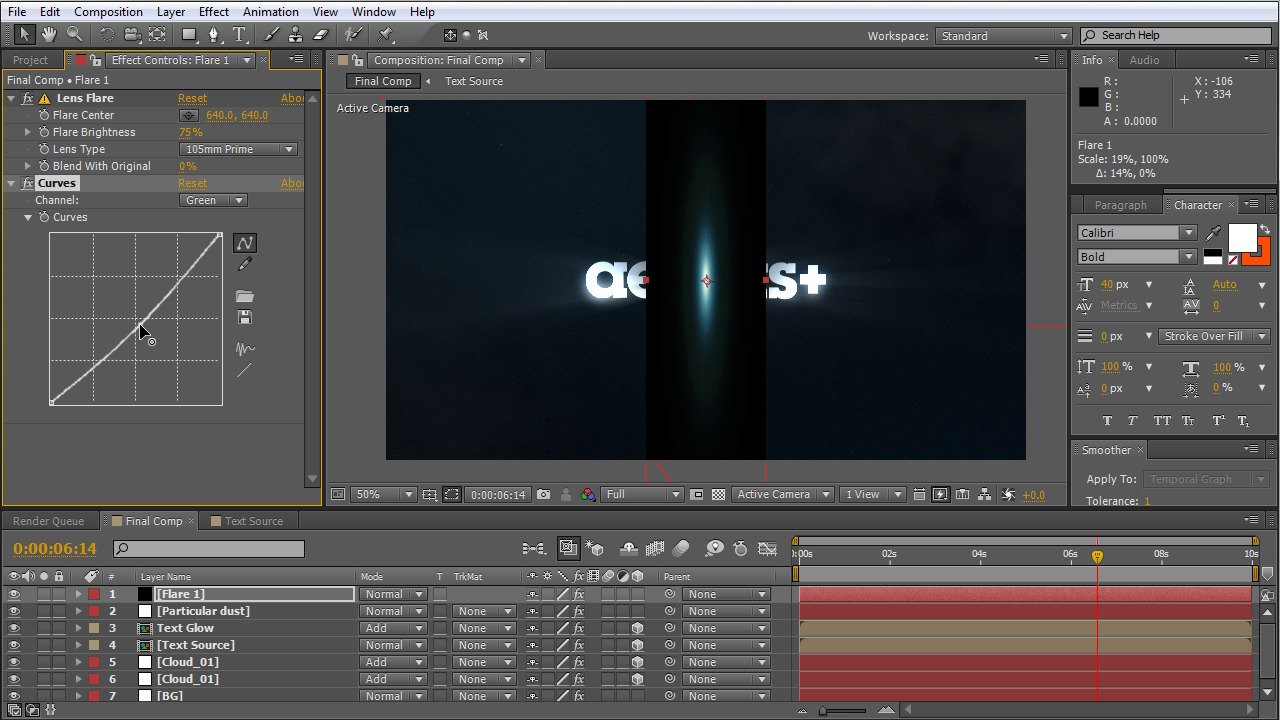
Task: Hide the Particular dust layer
Action: 14,611
